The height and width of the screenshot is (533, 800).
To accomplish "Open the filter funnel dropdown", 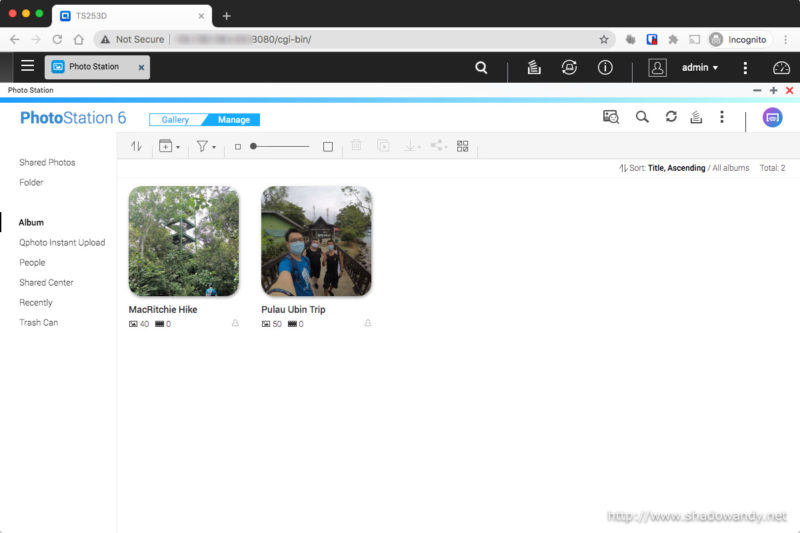I will click(205, 146).
